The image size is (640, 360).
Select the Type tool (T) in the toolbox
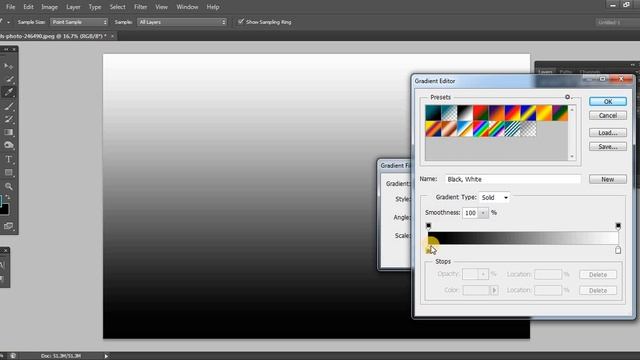point(9,159)
